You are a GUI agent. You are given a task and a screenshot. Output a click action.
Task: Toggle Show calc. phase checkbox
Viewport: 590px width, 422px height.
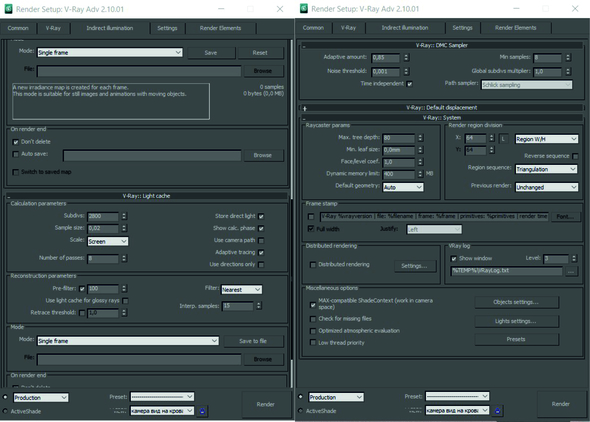click(x=261, y=228)
